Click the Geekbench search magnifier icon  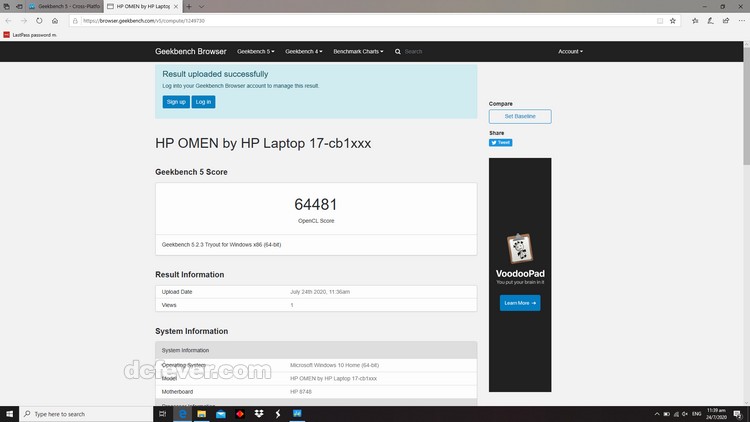397,52
